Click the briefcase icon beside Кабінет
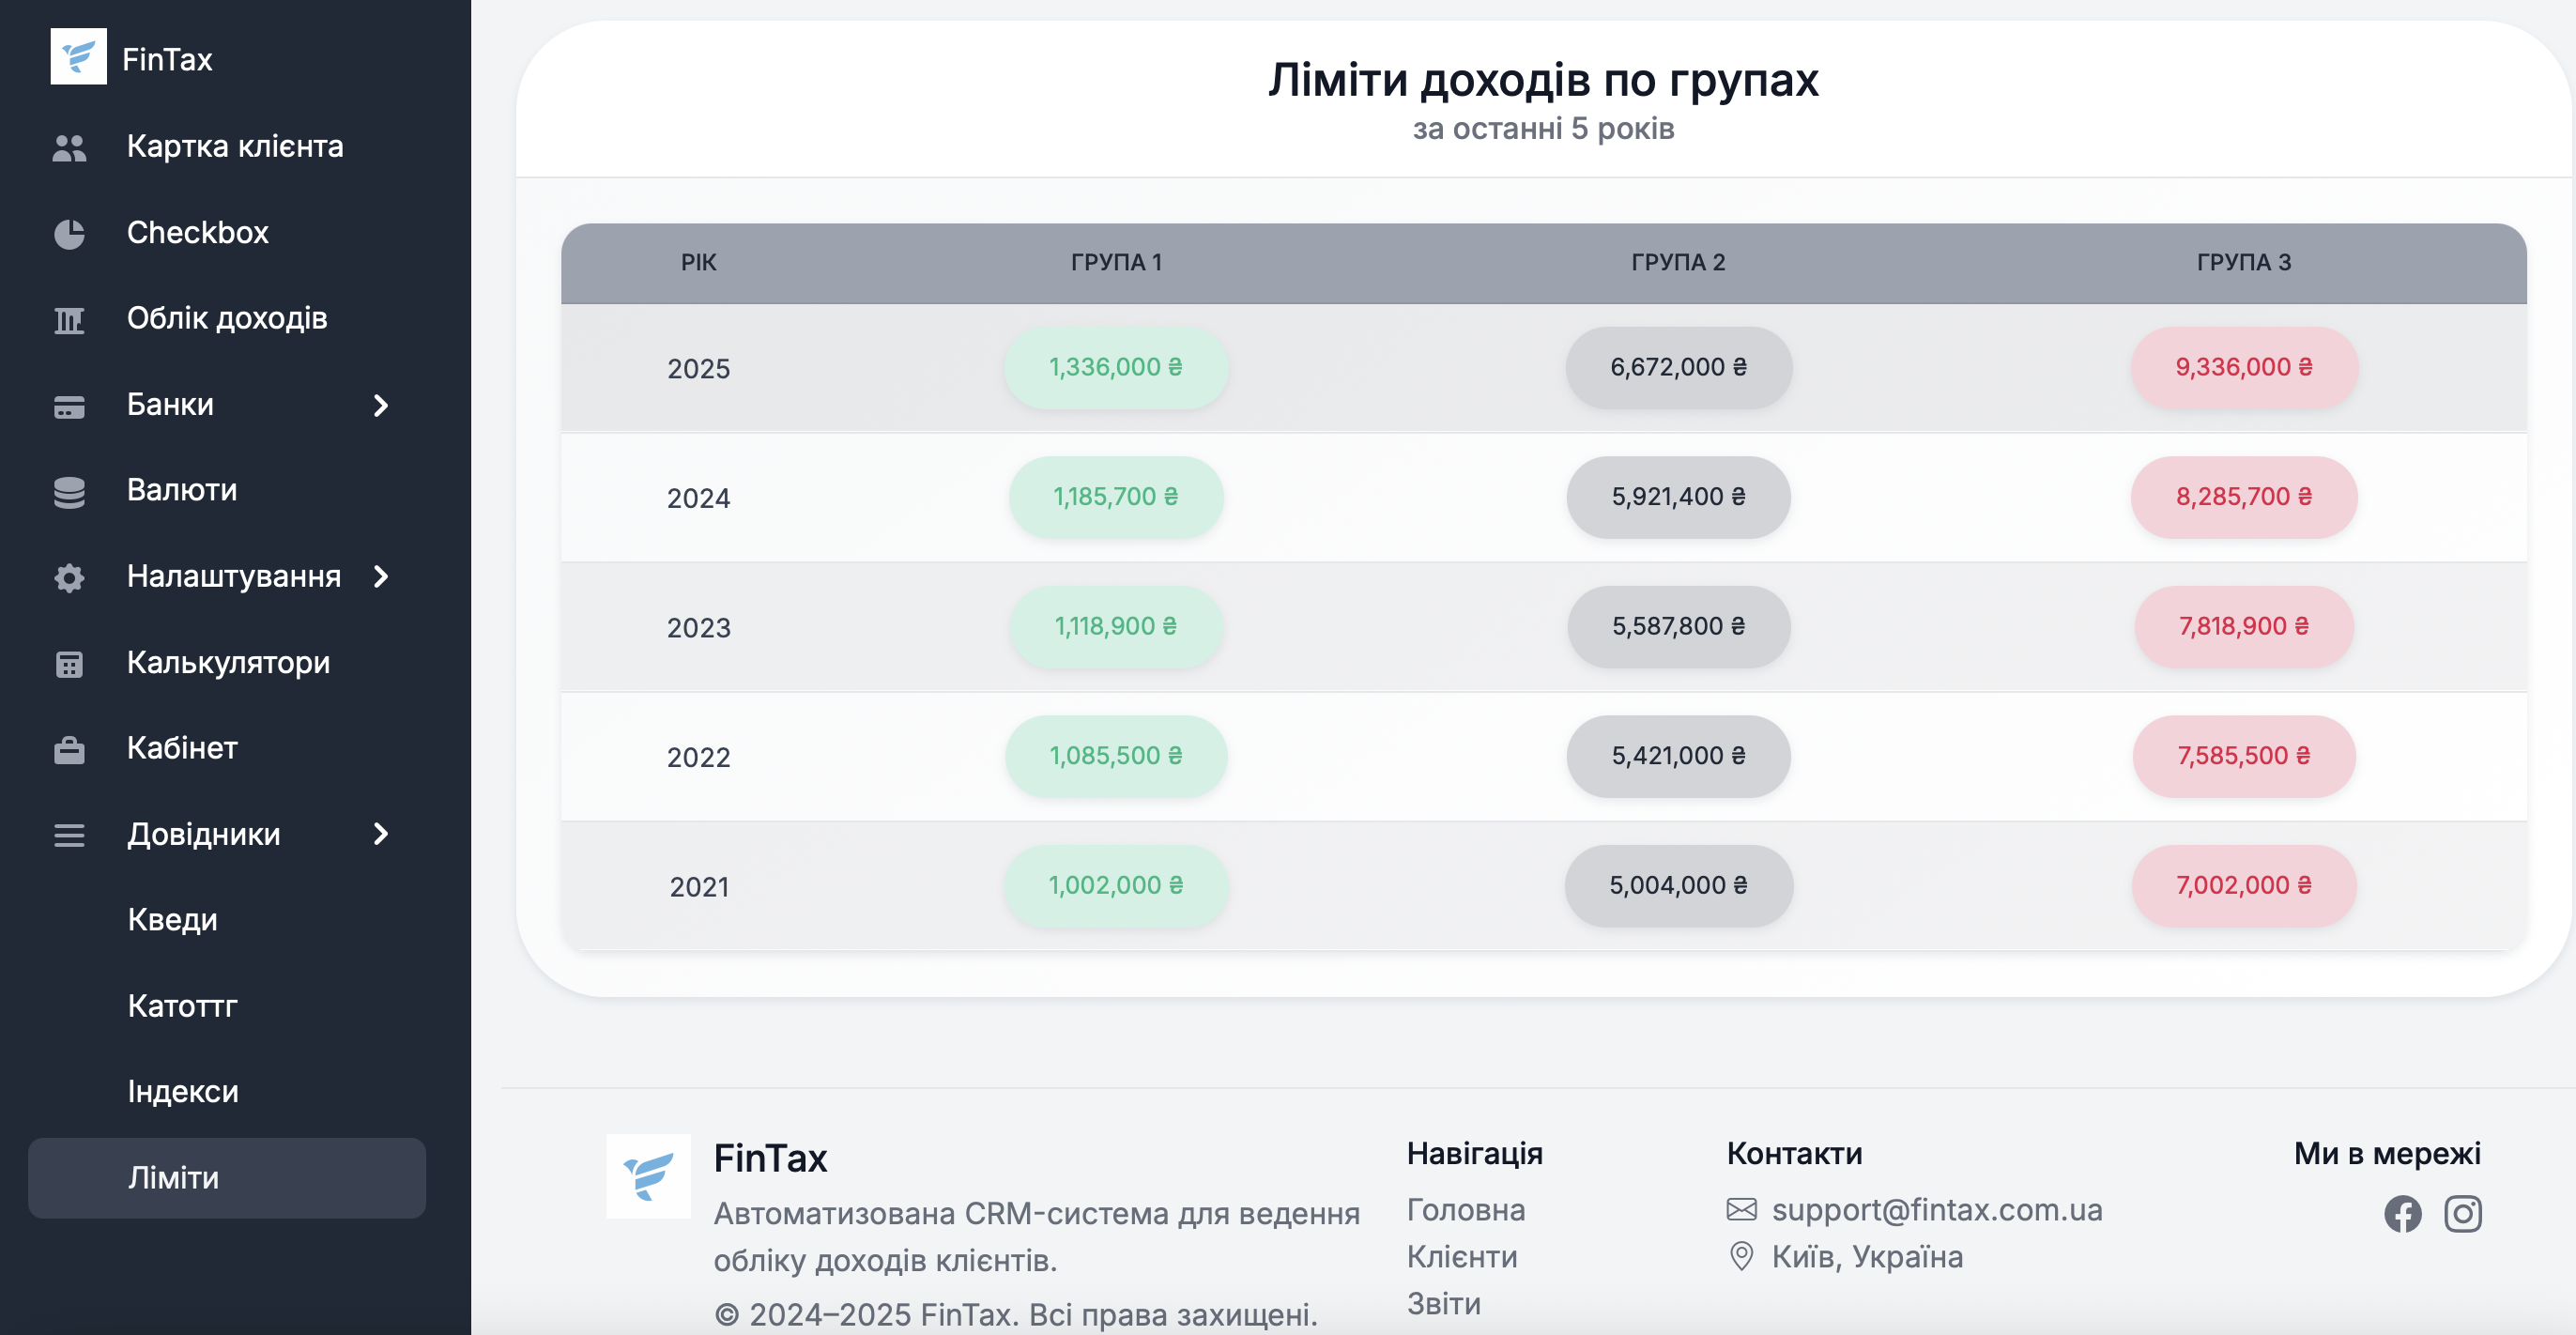Screen dimensions: 2576x1335 click(x=69, y=750)
